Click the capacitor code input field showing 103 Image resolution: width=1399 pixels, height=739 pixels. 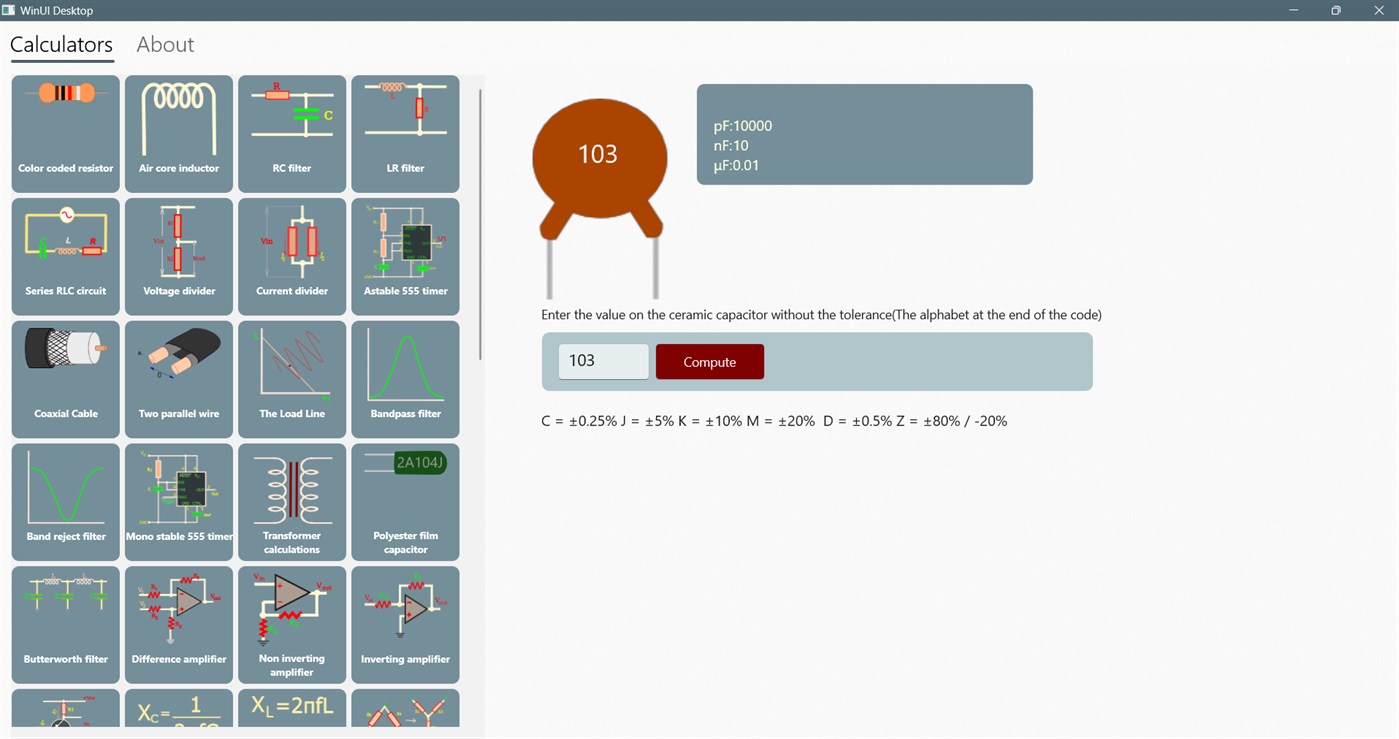tap(602, 361)
